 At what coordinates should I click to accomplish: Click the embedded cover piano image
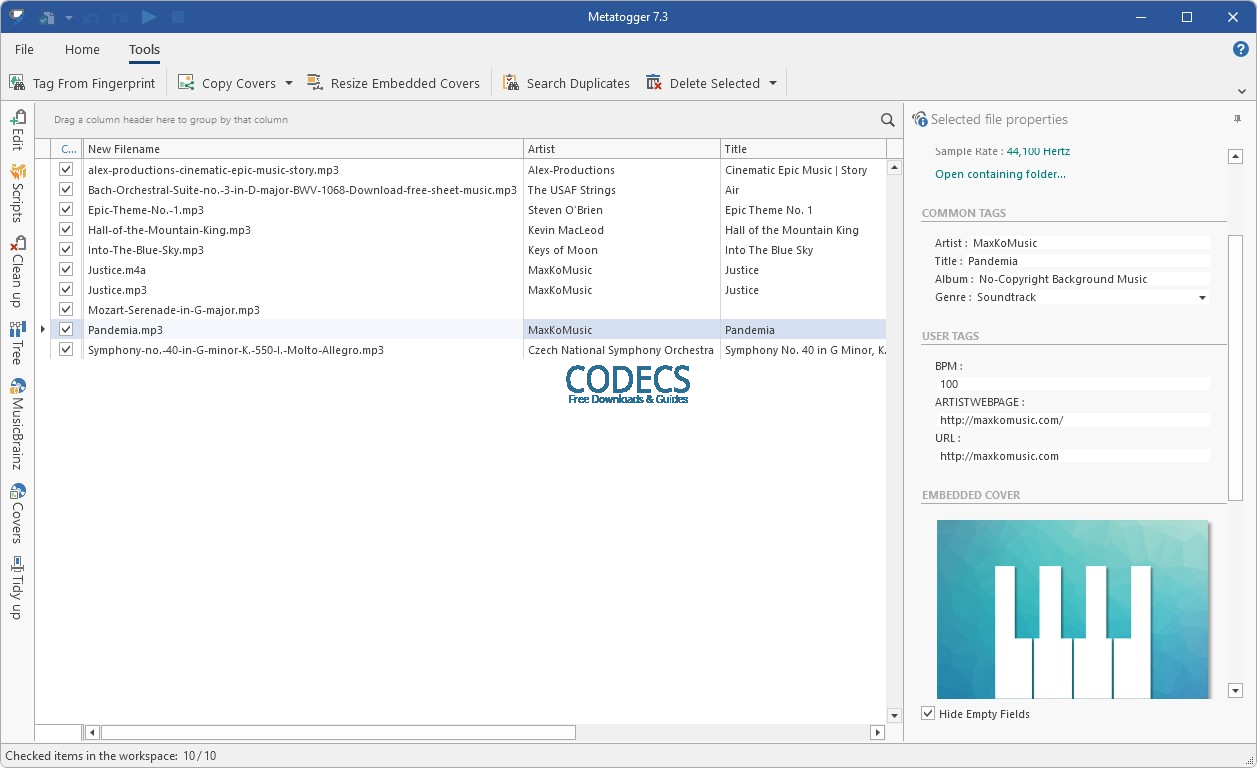(x=1072, y=609)
